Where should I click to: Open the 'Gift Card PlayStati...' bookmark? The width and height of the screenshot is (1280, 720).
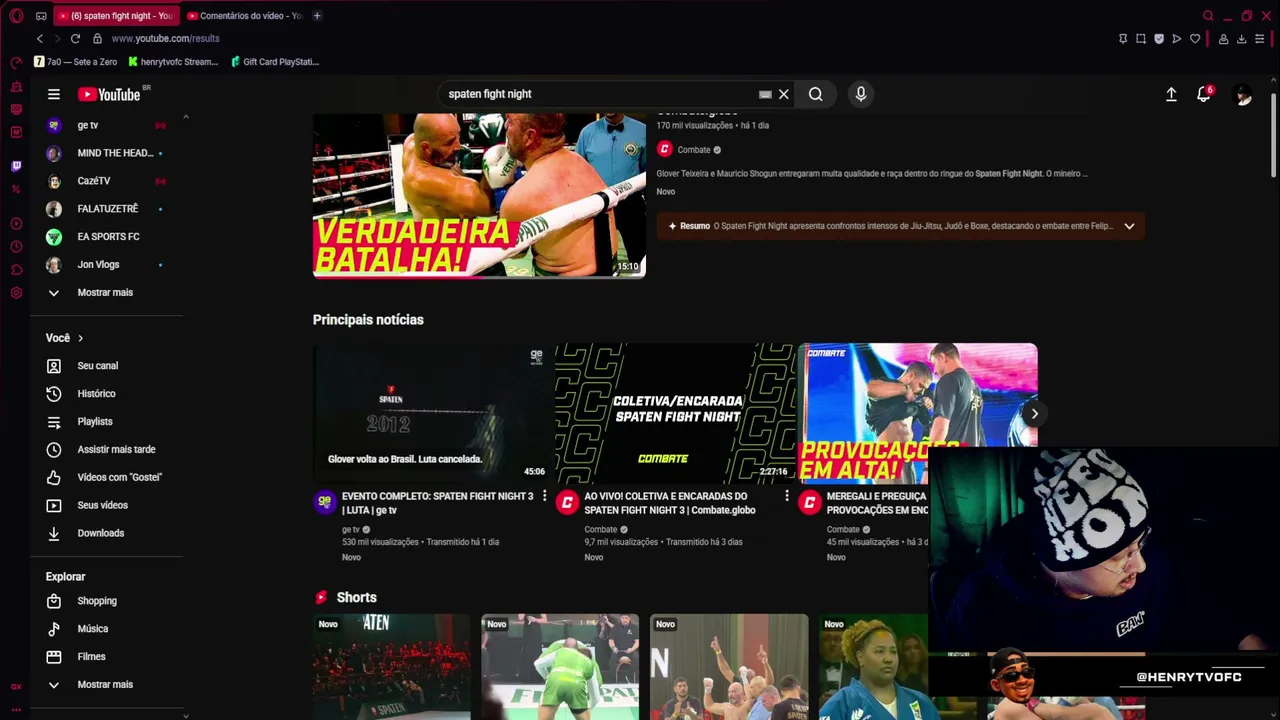tap(275, 62)
